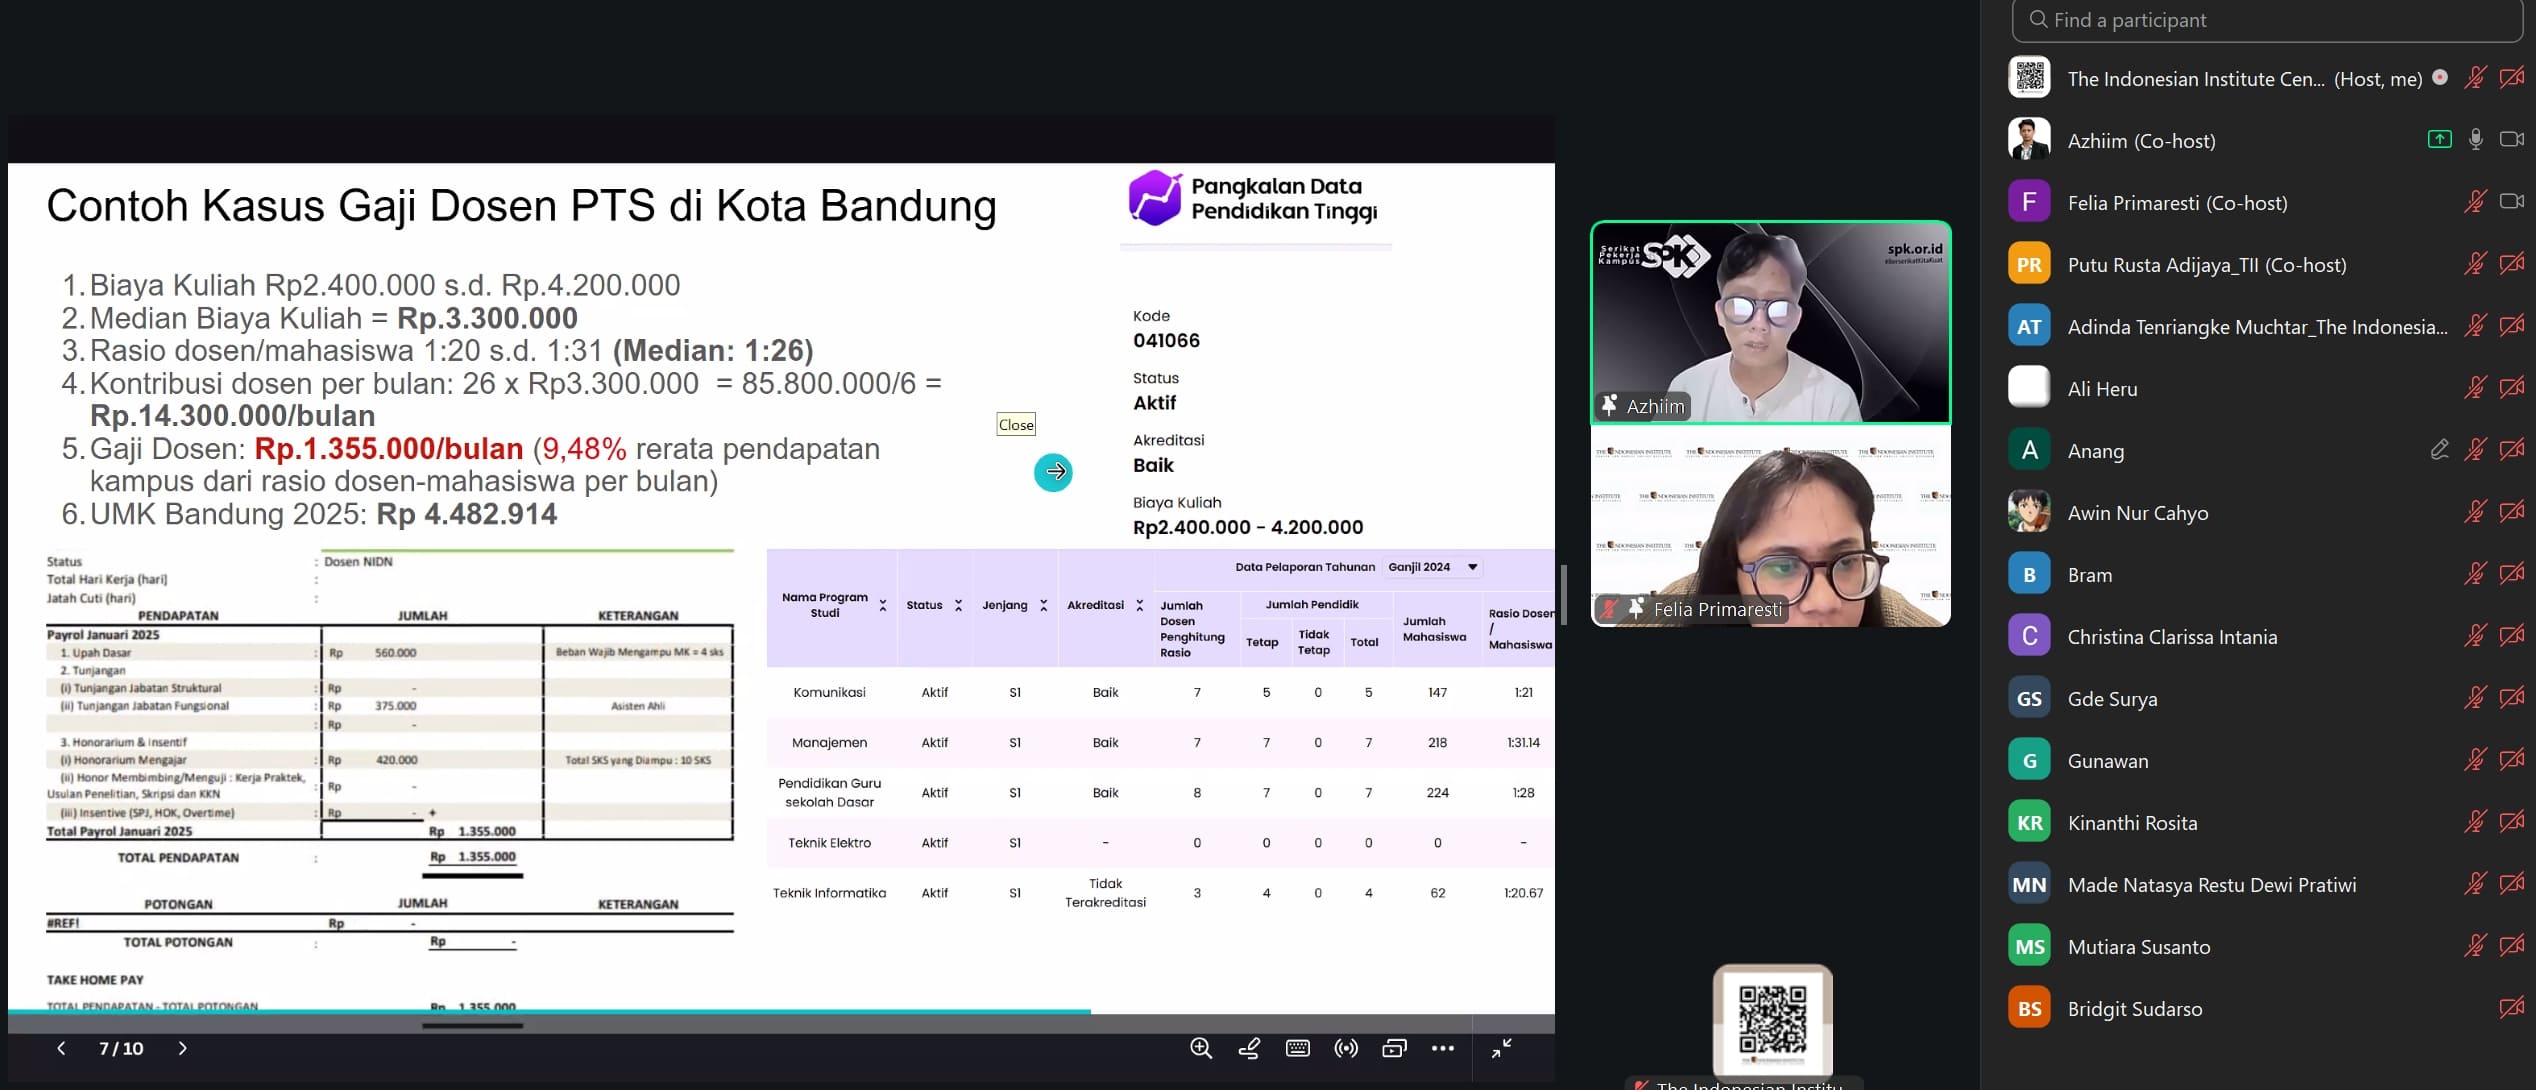Advance to the next slide arrow

click(x=182, y=1048)
